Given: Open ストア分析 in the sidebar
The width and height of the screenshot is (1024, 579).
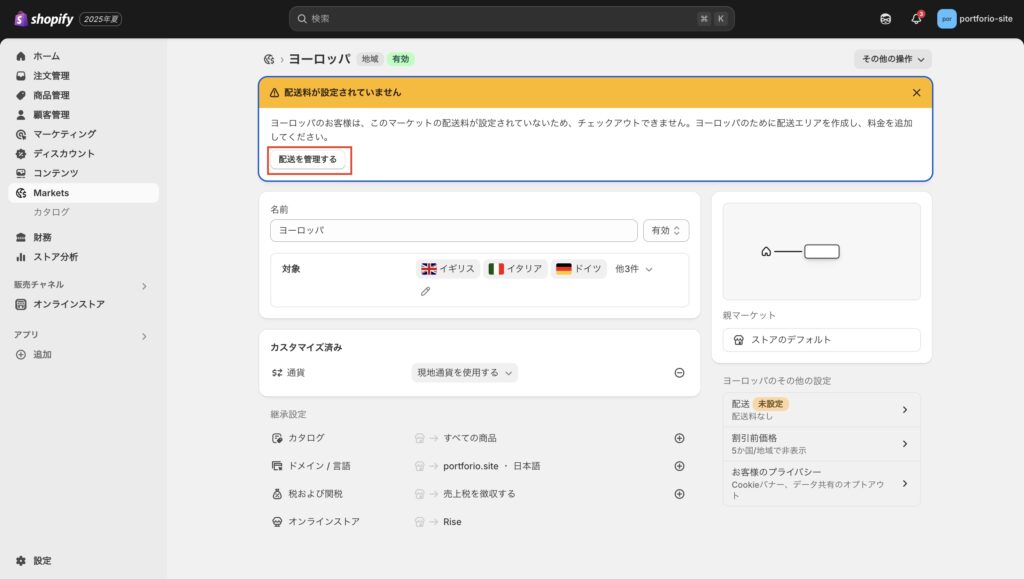Looking at the screenshot, I should point(55,257).
